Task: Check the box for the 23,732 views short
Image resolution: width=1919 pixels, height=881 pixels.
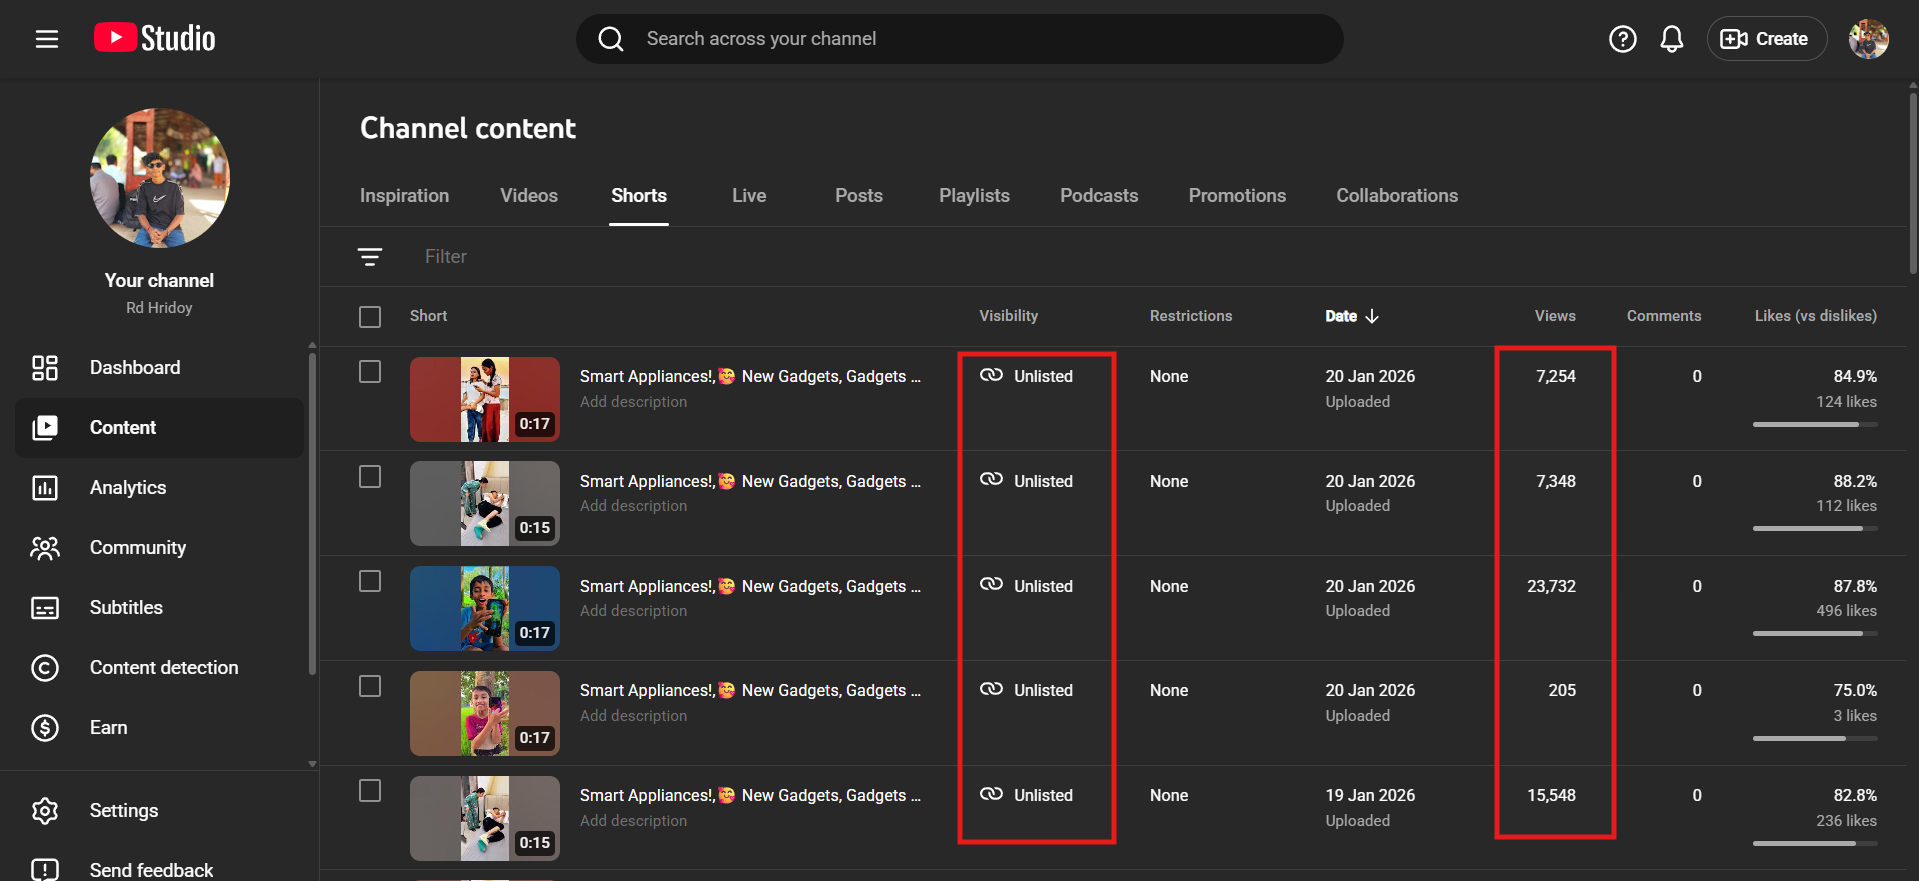Action: [x=370, y=582]
